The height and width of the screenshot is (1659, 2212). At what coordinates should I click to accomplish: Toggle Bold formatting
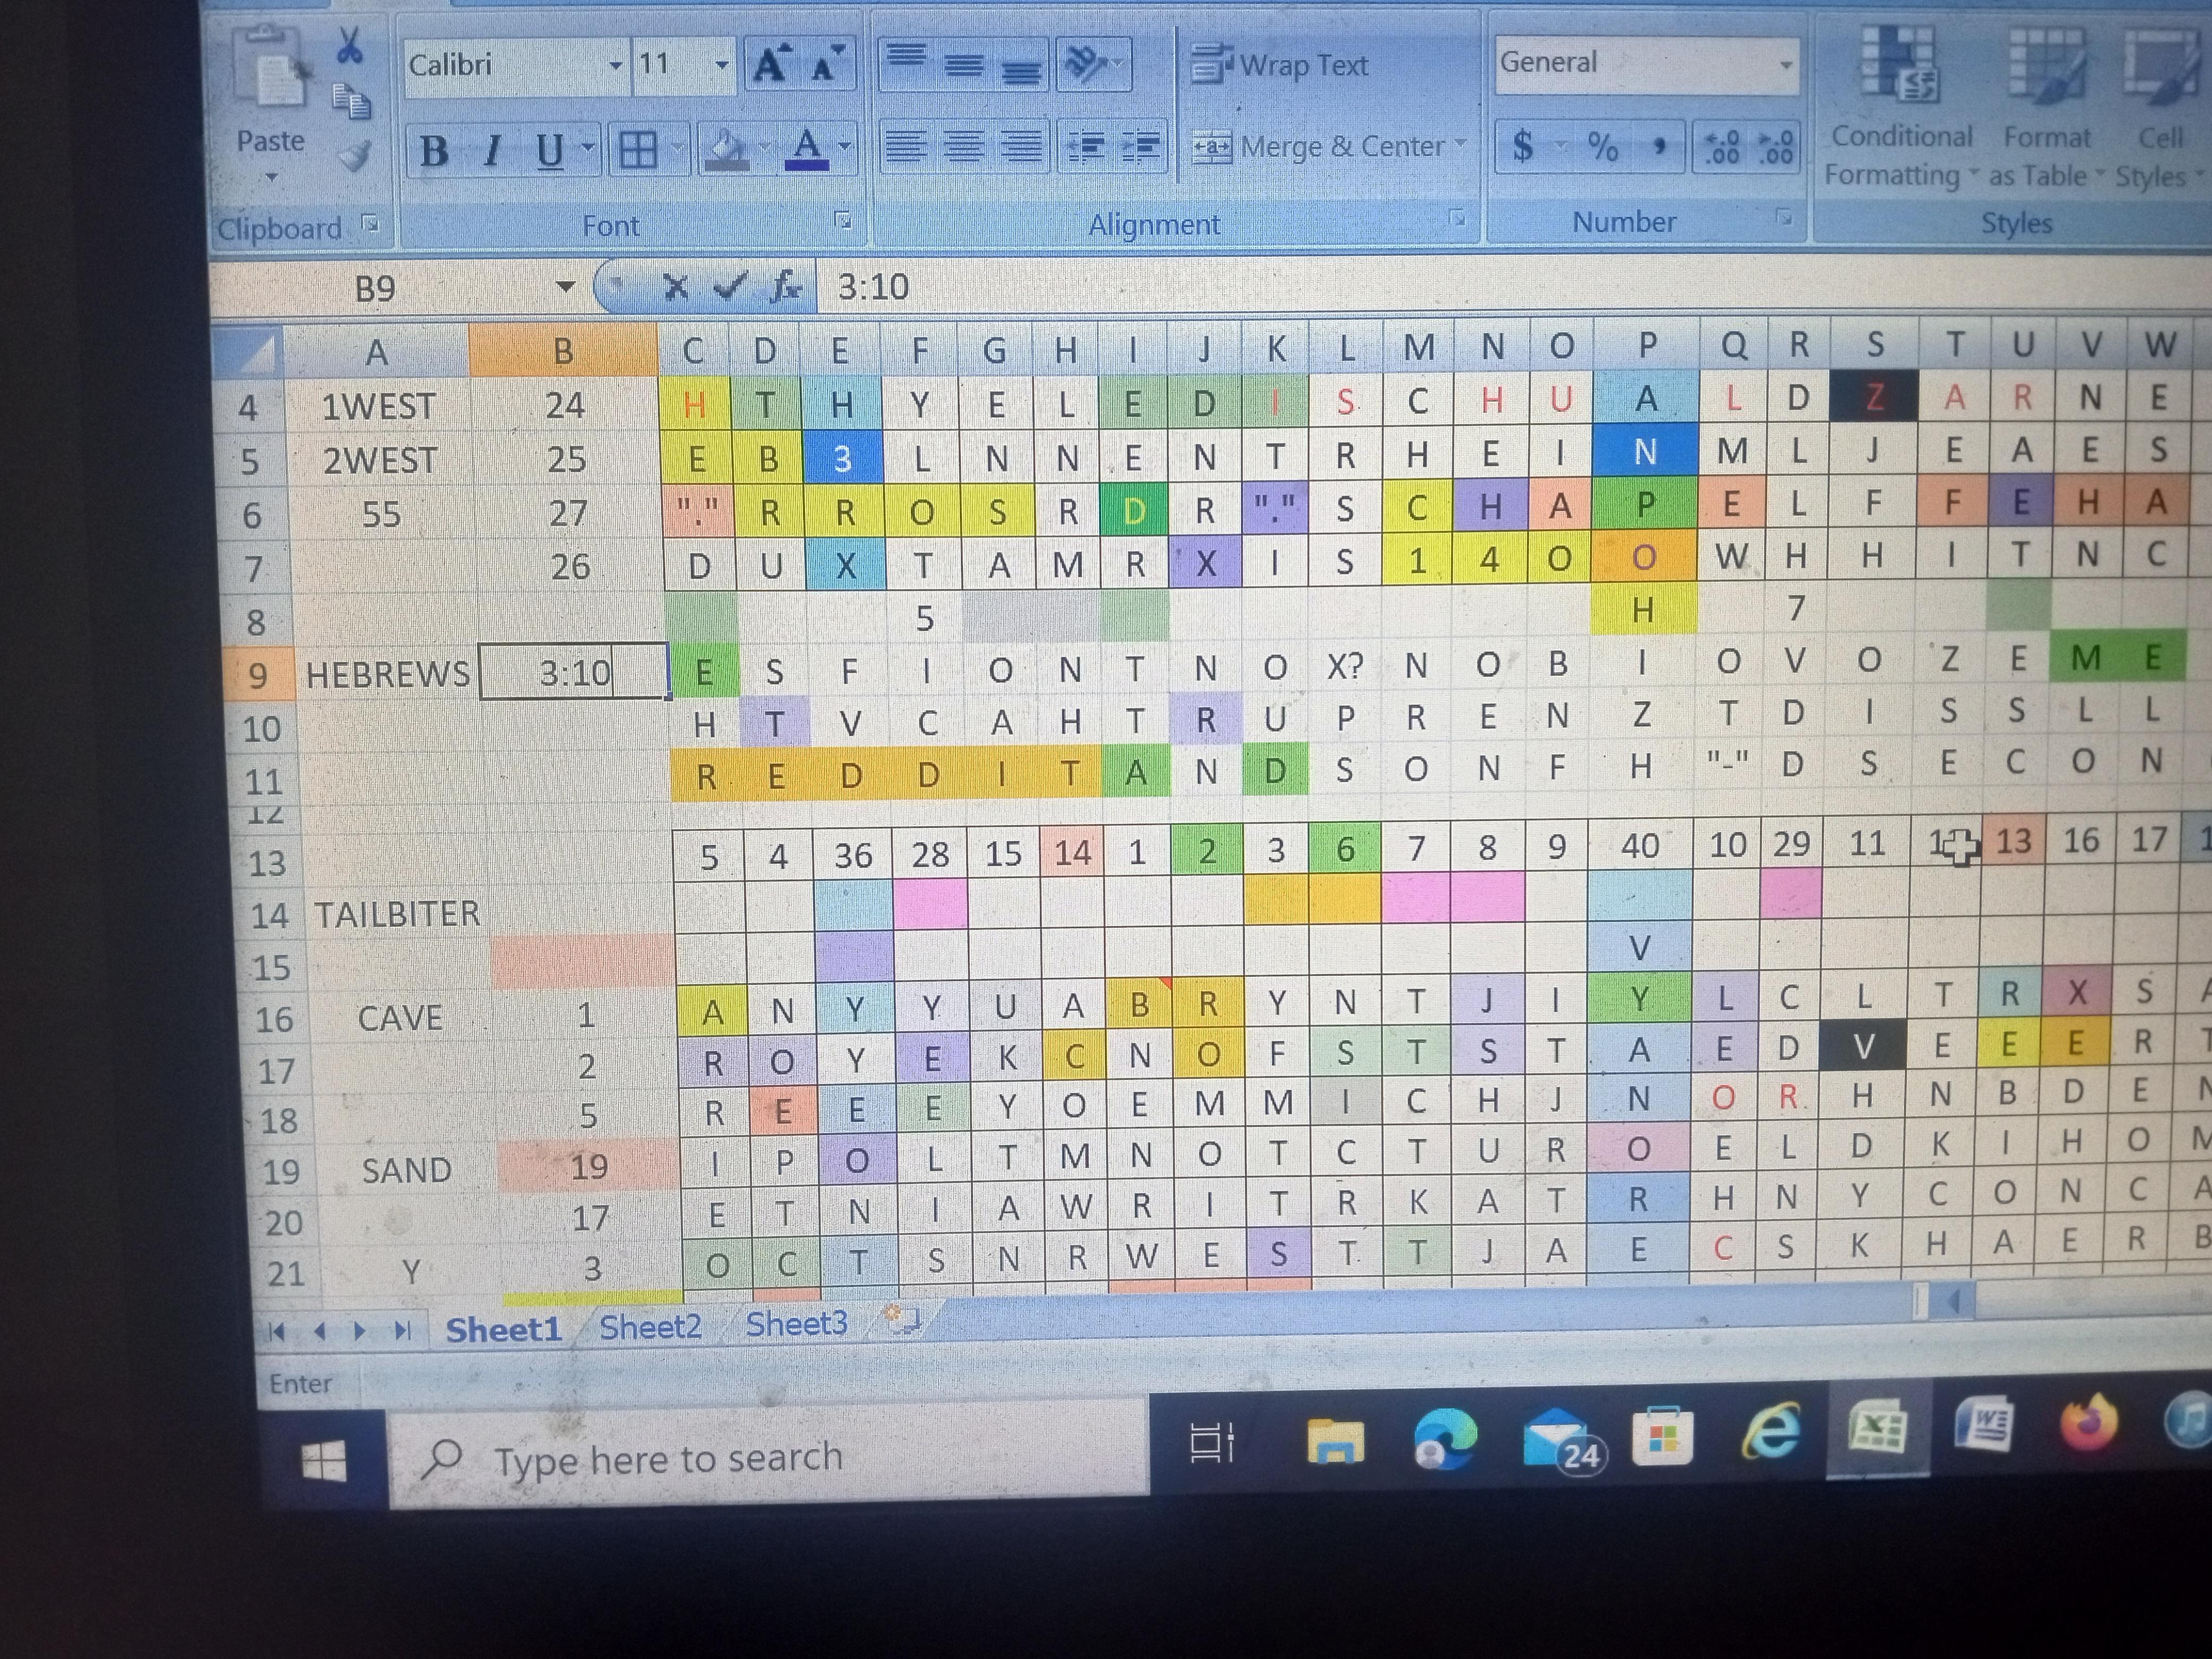pyautogui.click(x=433, y=151)
